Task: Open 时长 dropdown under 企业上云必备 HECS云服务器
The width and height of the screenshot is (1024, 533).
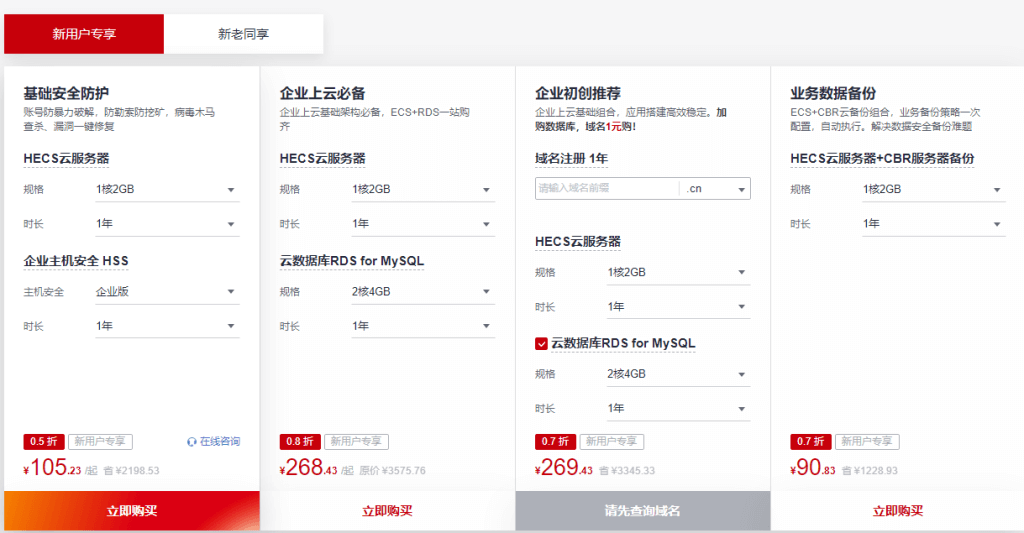Action: [x=423, y=224]
